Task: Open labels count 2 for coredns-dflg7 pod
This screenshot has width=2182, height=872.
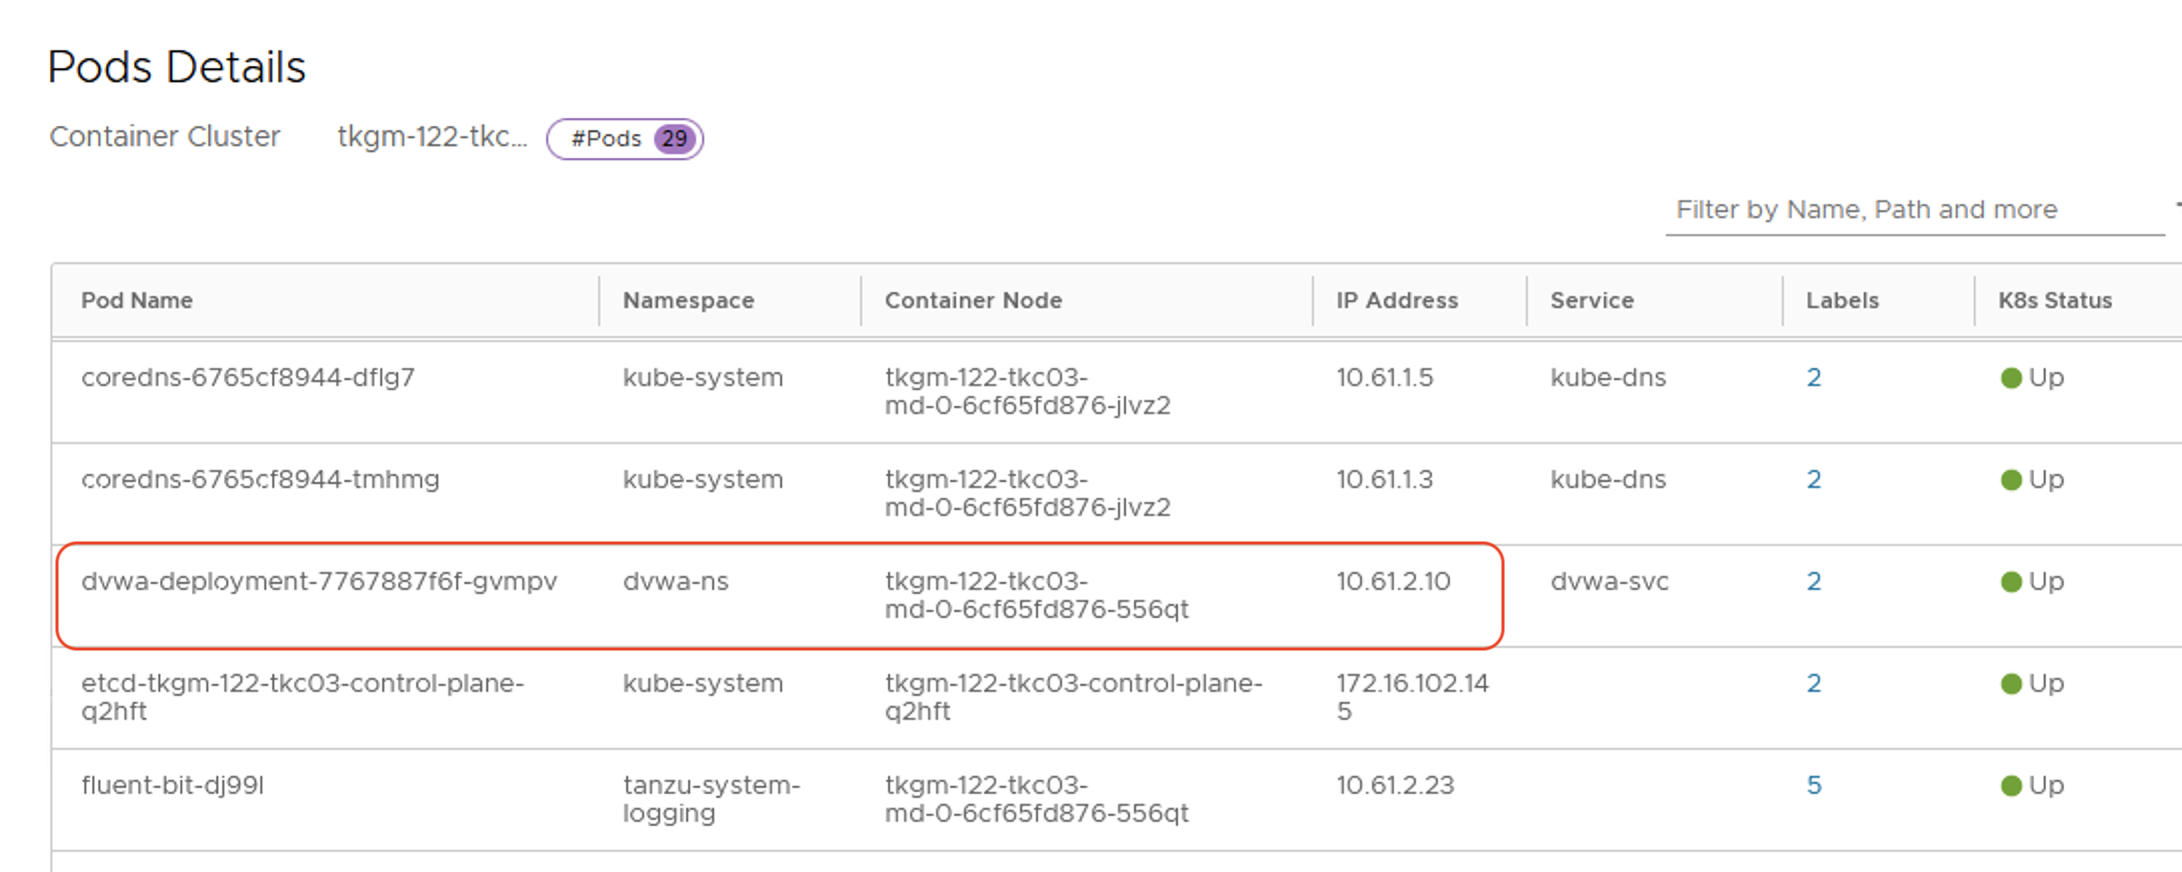Action: (1813, 378)
